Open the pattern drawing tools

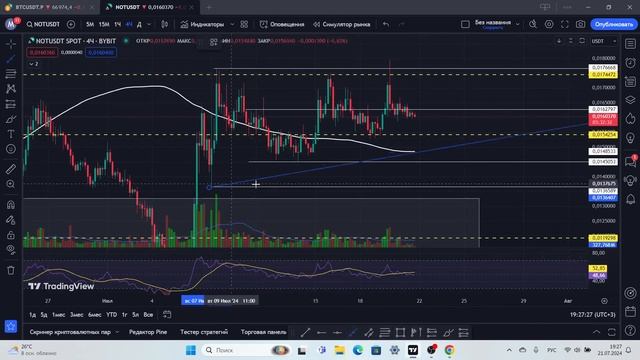[11, 89]
